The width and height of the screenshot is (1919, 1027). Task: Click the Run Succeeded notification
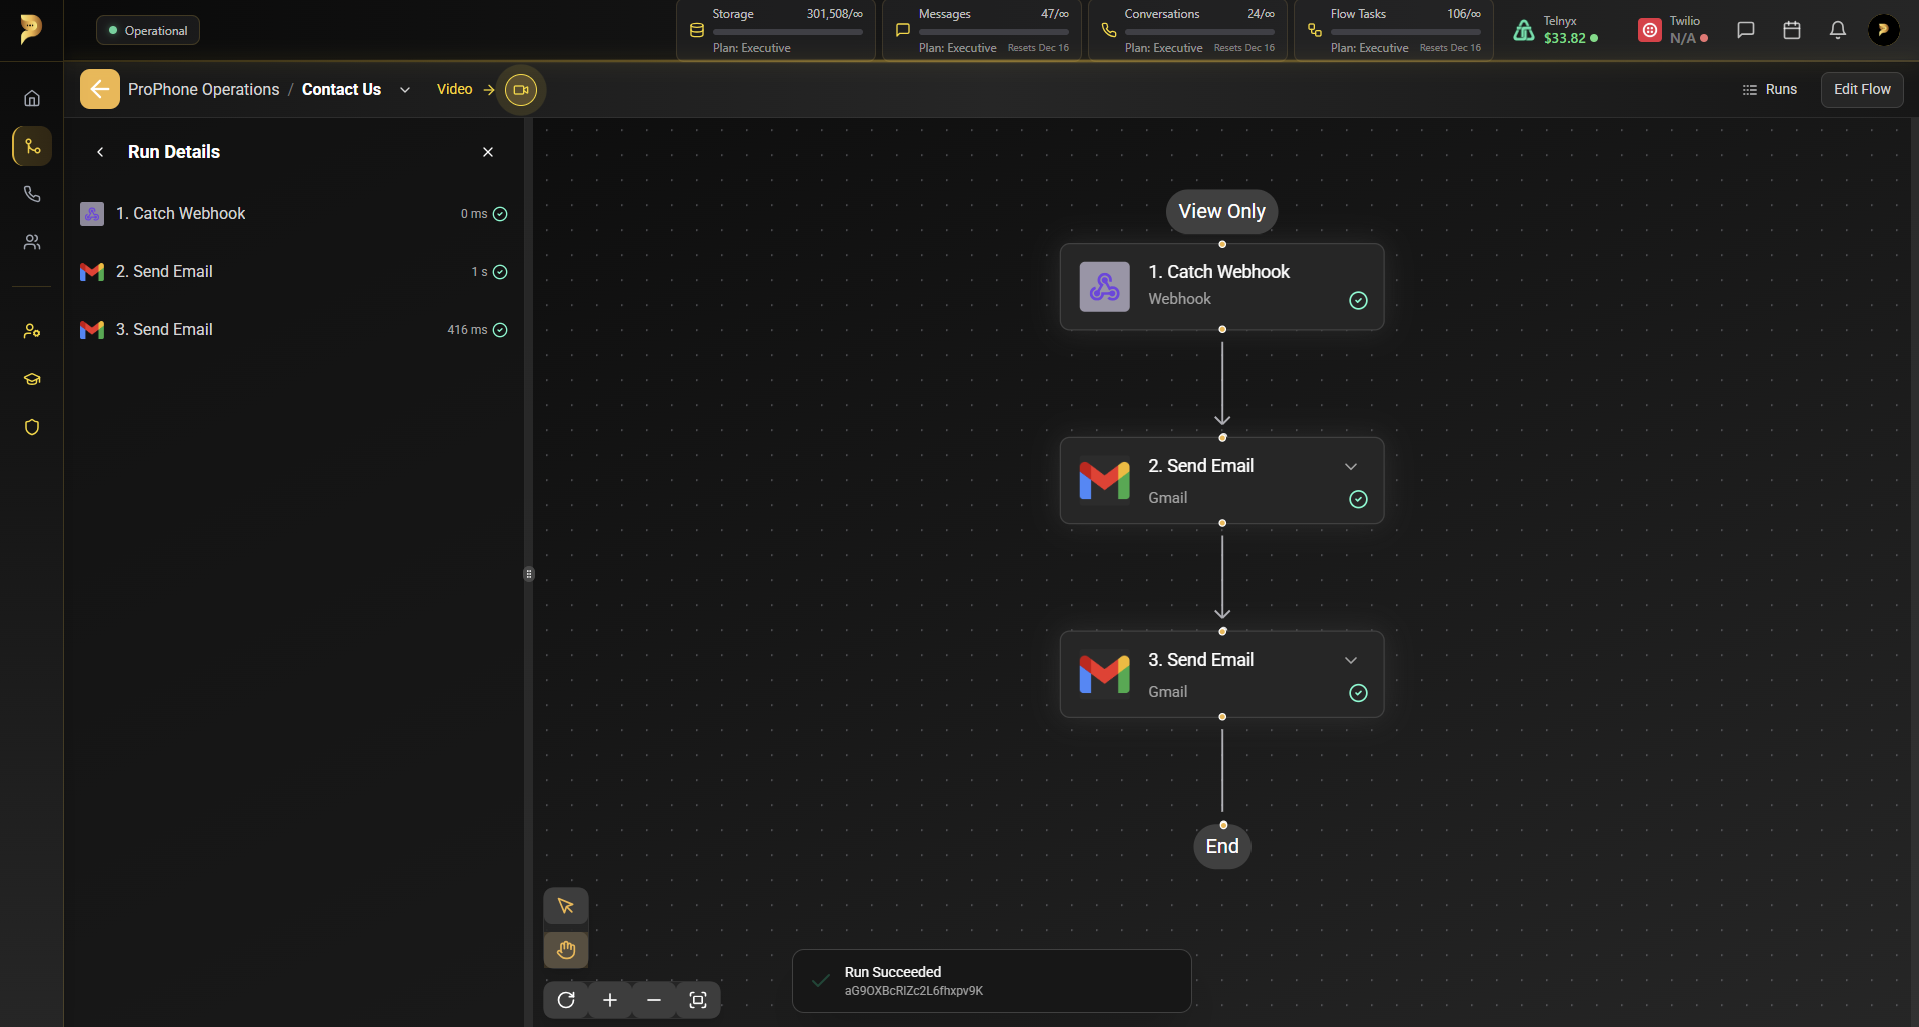tap(992, 981)
